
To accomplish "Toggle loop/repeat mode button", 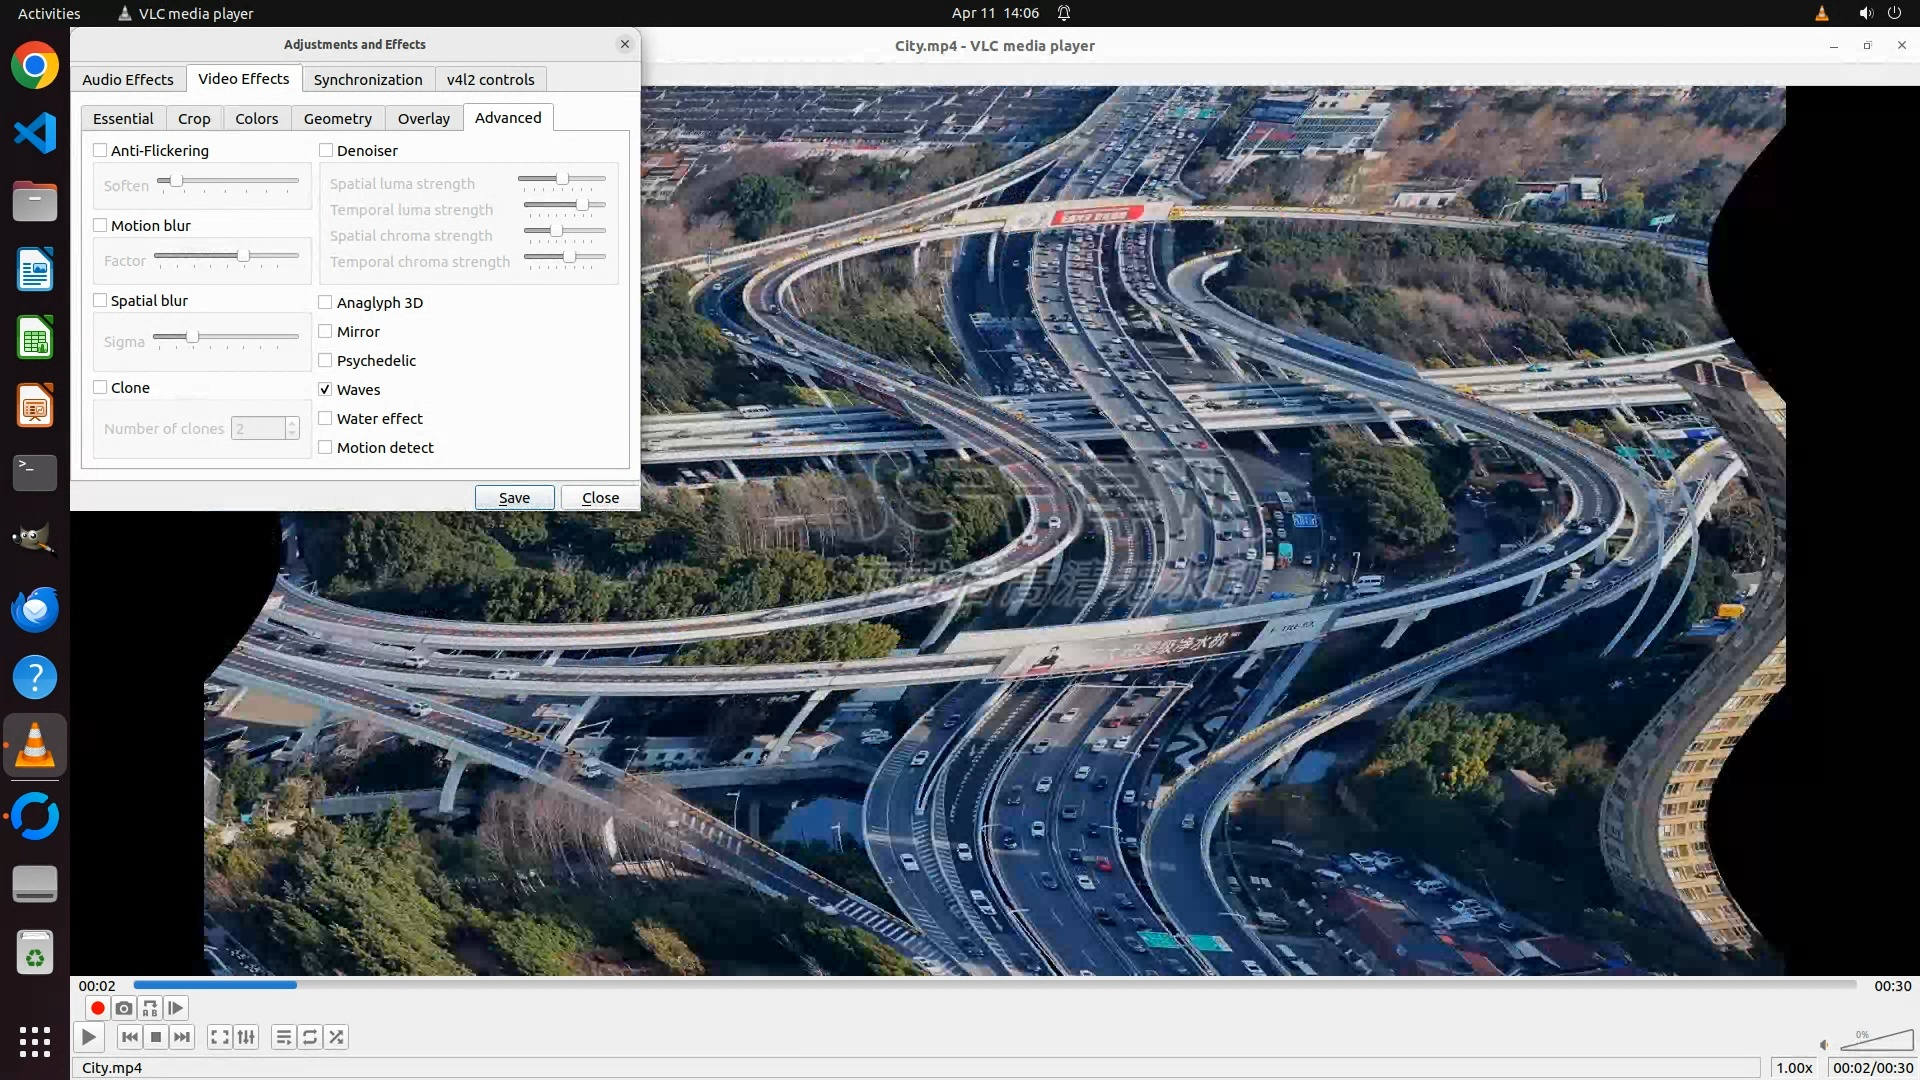I will pos(310,1037).
